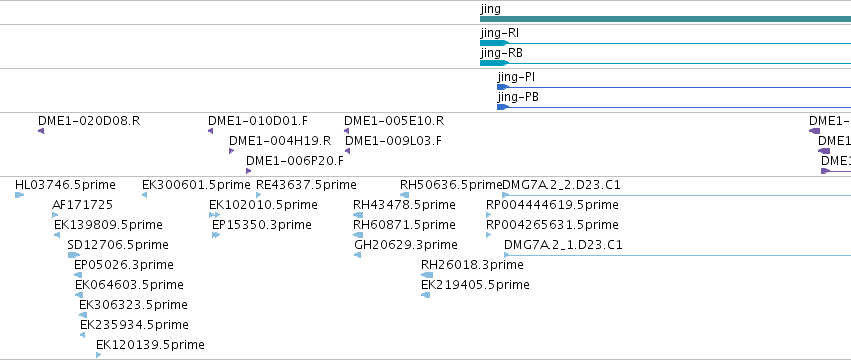Open the RP004444619.5prime label
The width and height of the screenshot is (851, 360).
[x=552, y=205]
